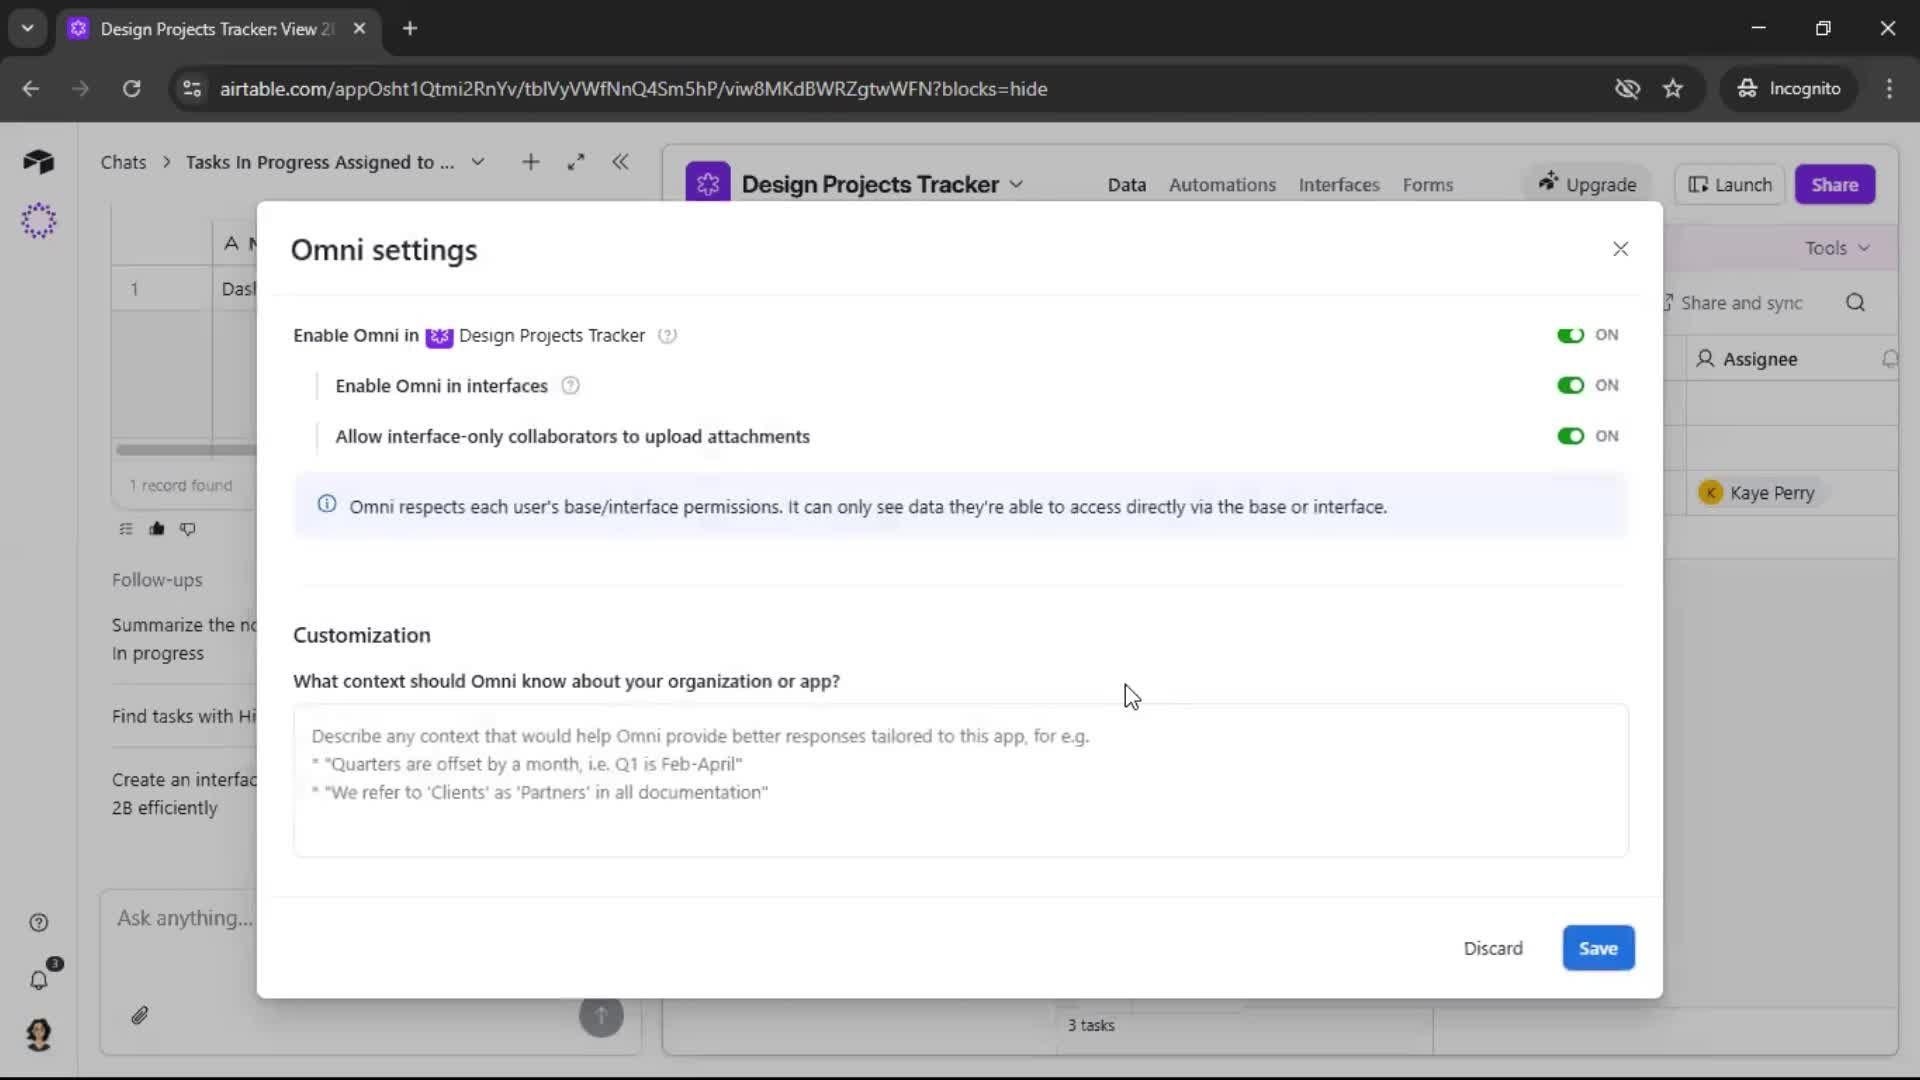Click the site information icon in address bar
The height and width of the screenshot is (1080, 1920).
(191, 89)
